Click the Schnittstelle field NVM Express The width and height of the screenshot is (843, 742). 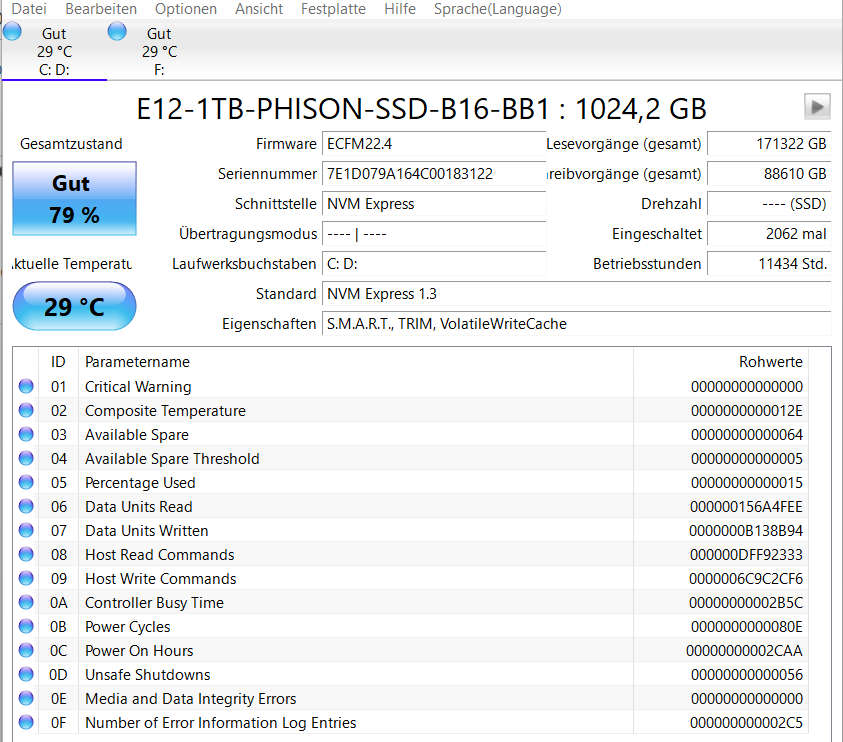pos(434,204)
